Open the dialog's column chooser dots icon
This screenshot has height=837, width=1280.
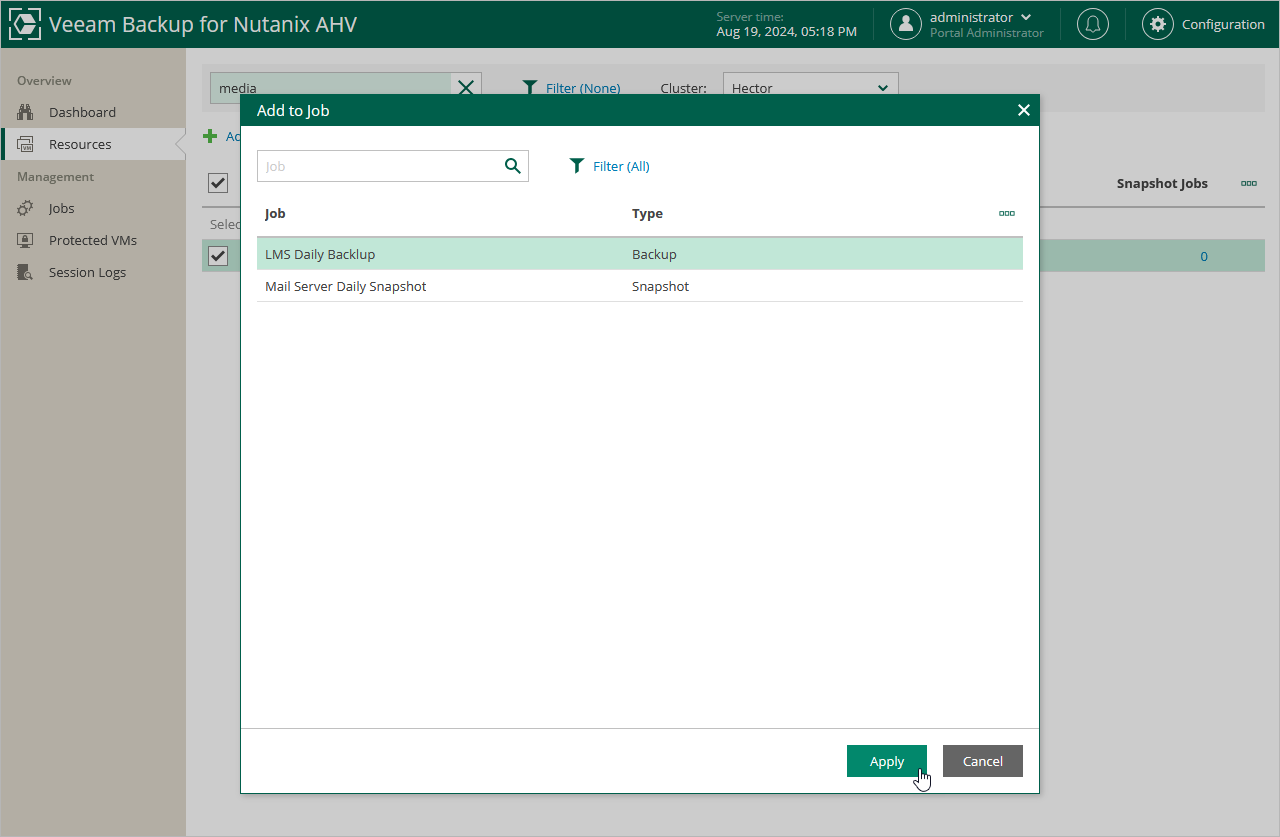tap(1007, 213)
